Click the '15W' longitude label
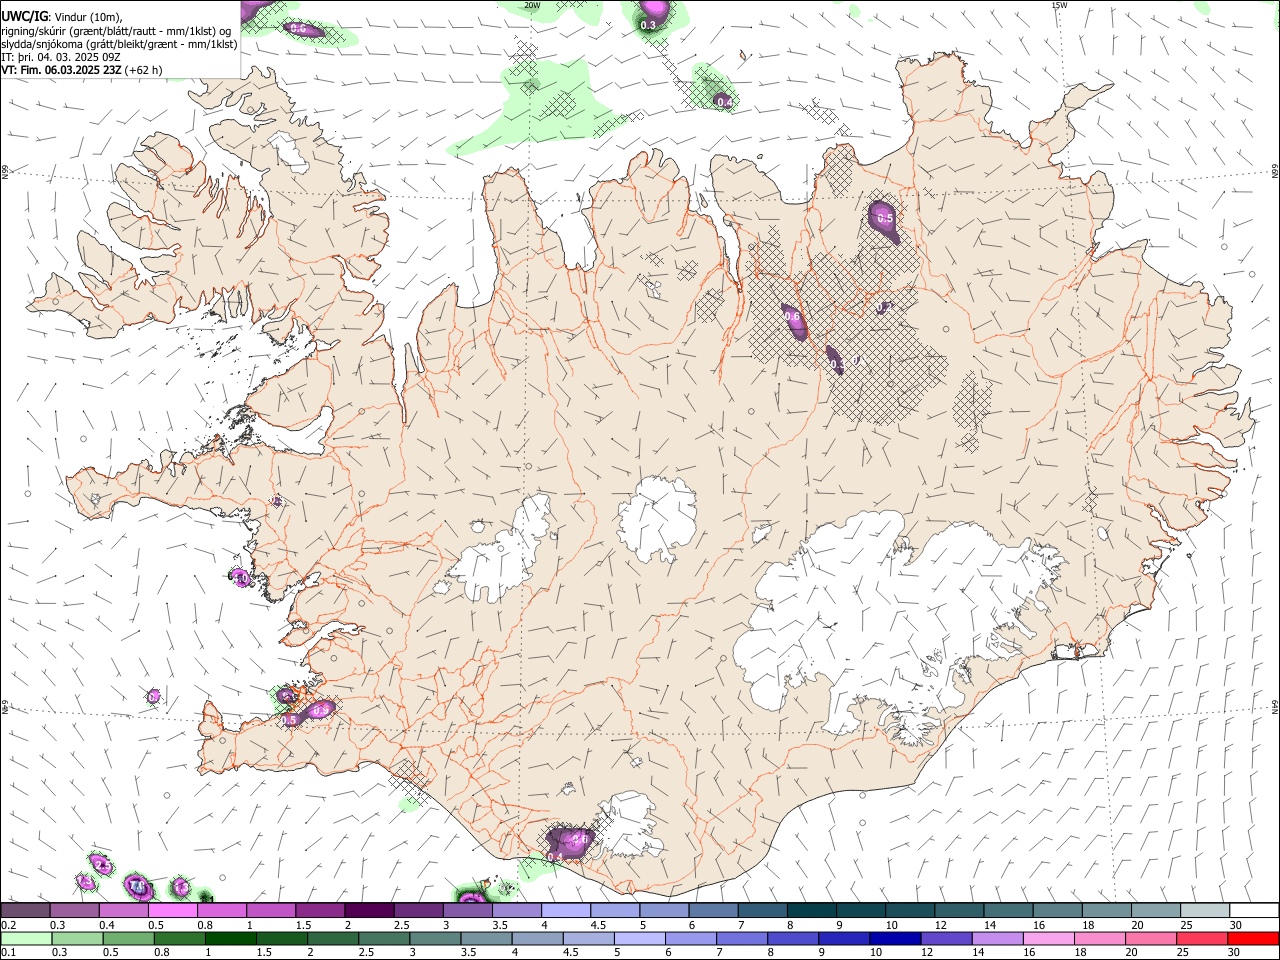 (1059, 5)
